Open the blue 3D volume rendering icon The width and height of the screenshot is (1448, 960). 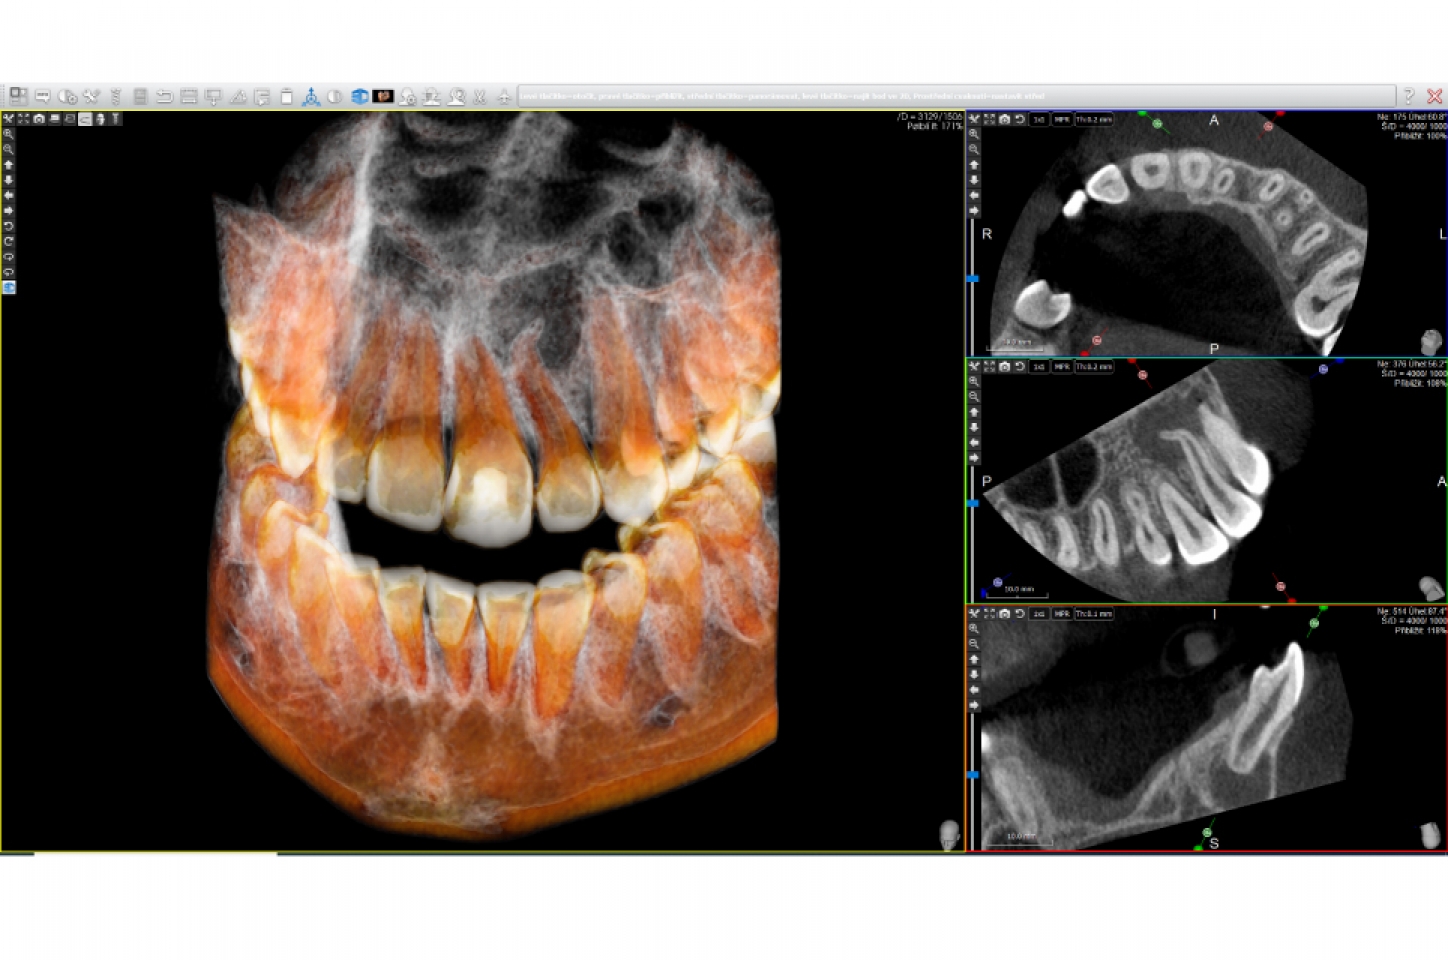(x=360, y=96)
